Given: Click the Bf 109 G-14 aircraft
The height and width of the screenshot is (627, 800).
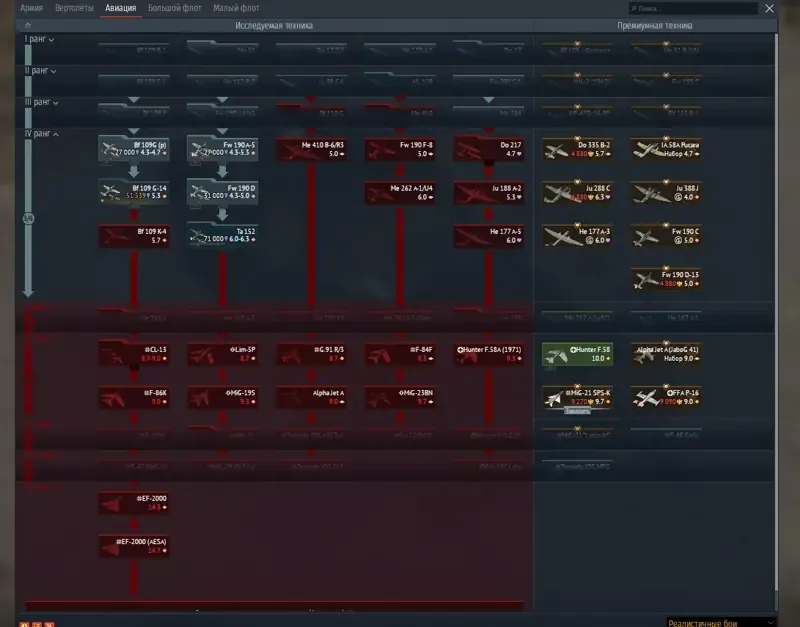Looking at the screenshot, I should pos(134,192).
